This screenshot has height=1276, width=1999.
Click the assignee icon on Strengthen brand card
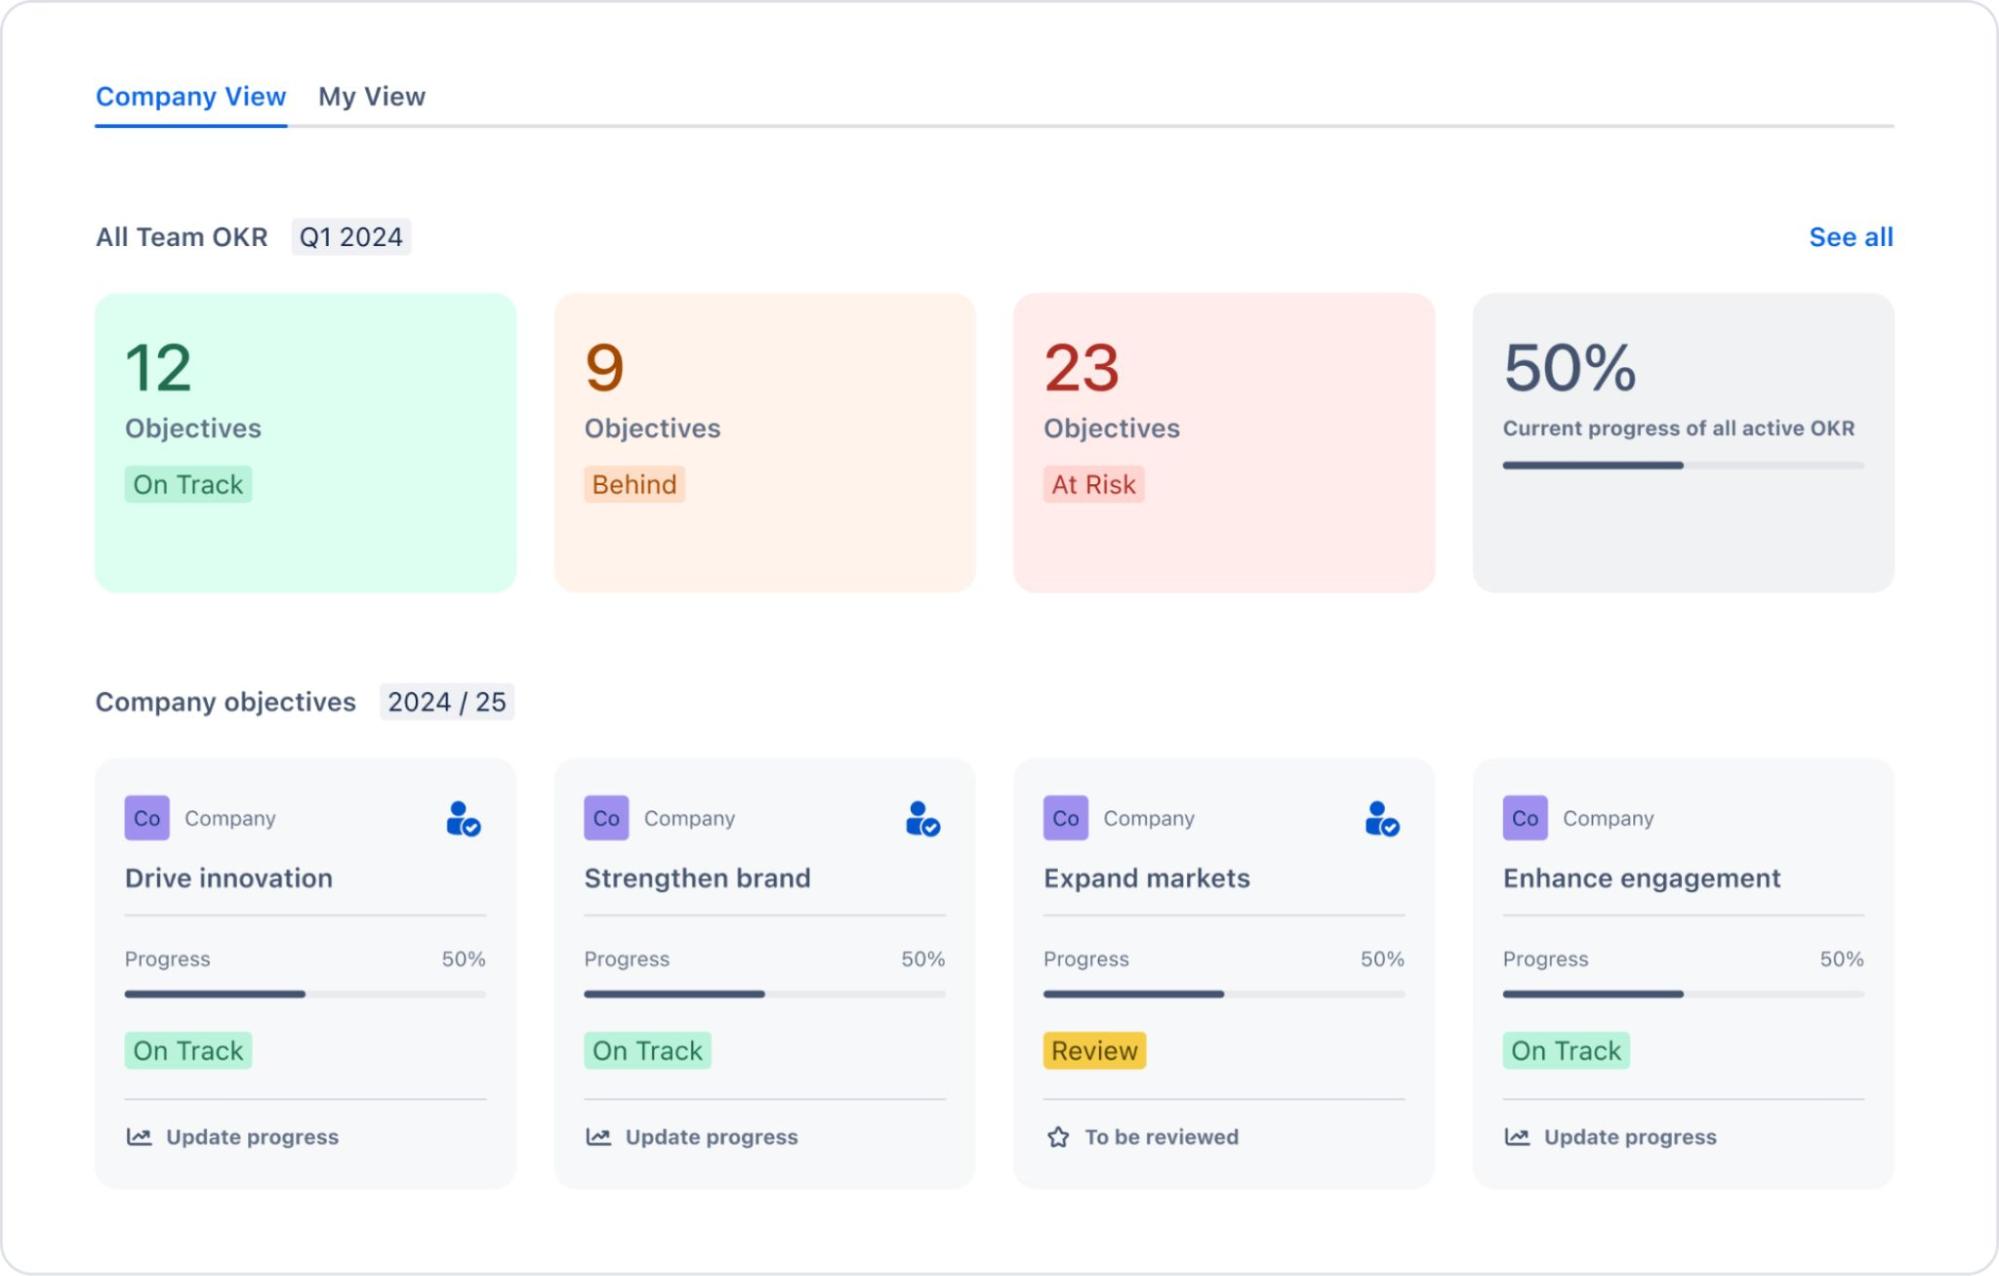point(922,820)
